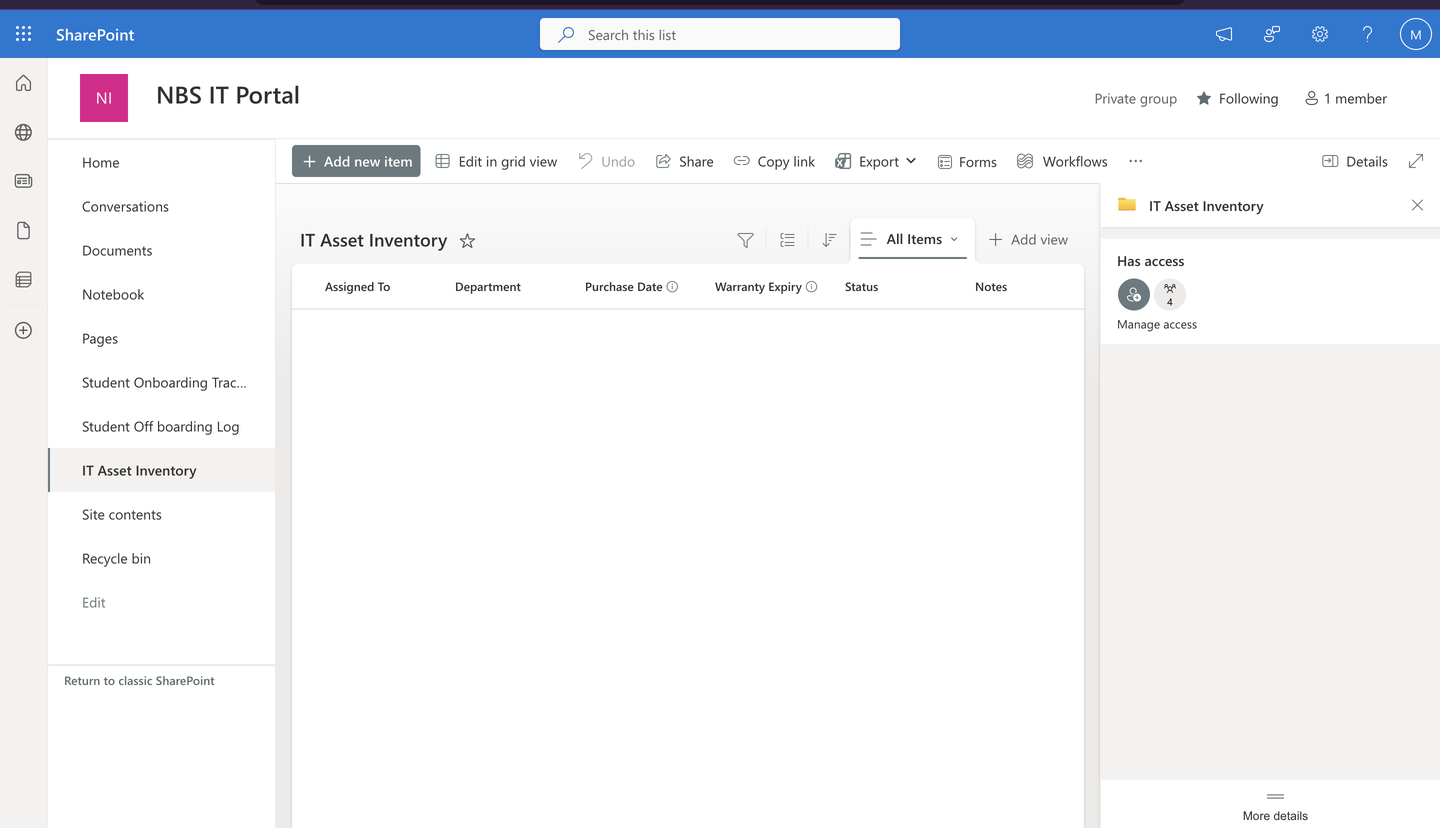1440x828 pixels.
Task: Click Return to classic SharePoint link
Action: pos(139,680)
